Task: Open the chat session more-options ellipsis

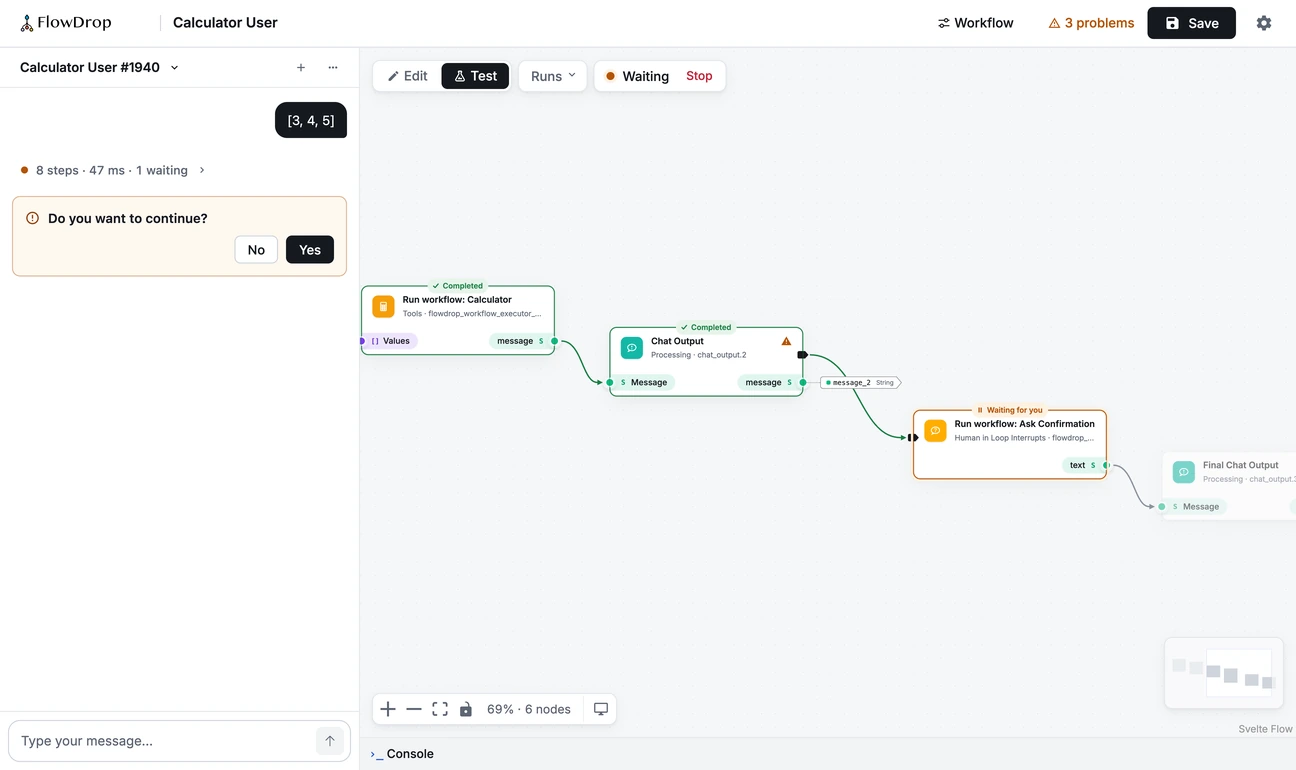Action: coord(333,68)
